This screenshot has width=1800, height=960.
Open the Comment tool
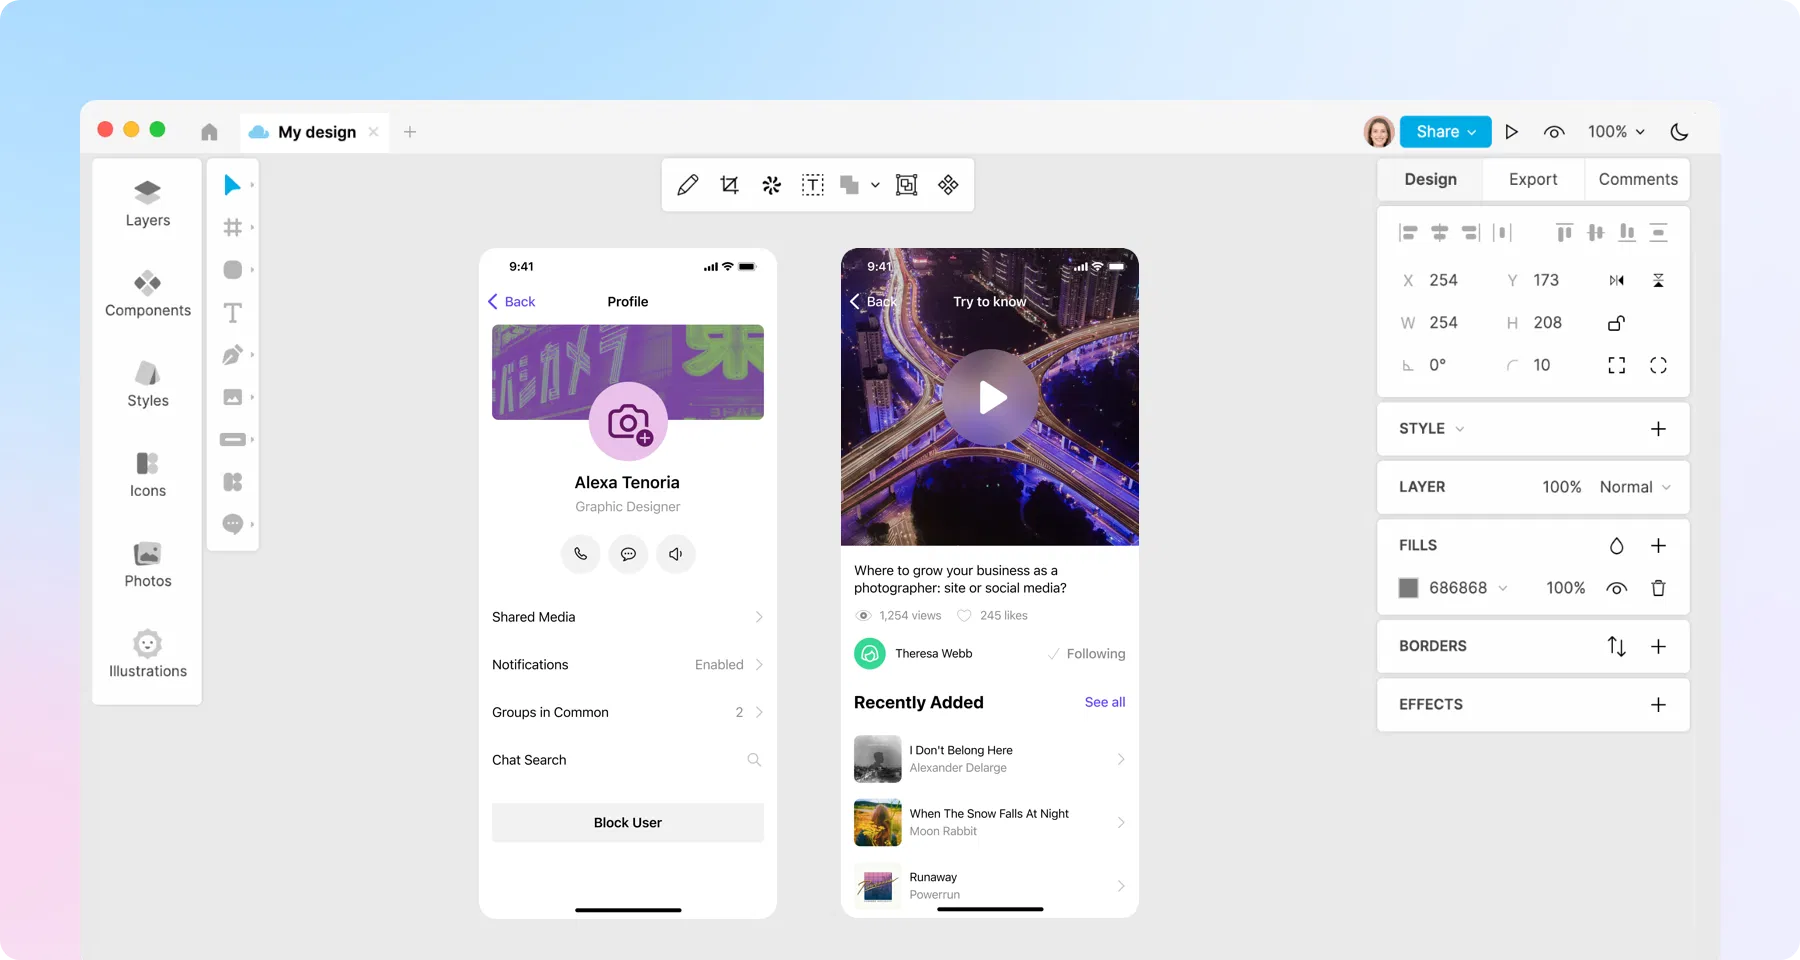pos(232,524)
